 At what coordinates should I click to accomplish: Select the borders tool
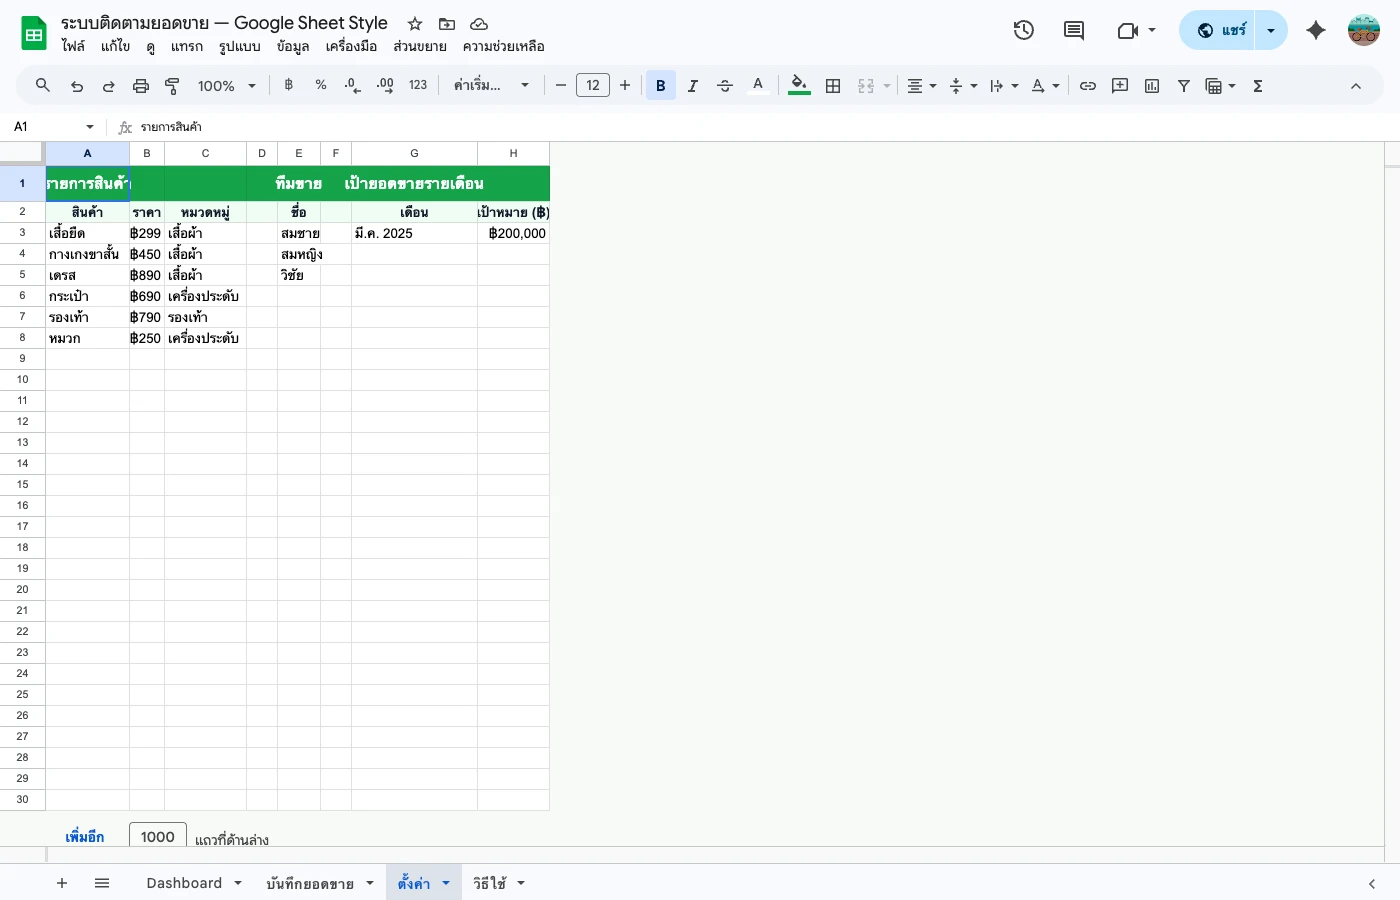click(x=833, y=85)
